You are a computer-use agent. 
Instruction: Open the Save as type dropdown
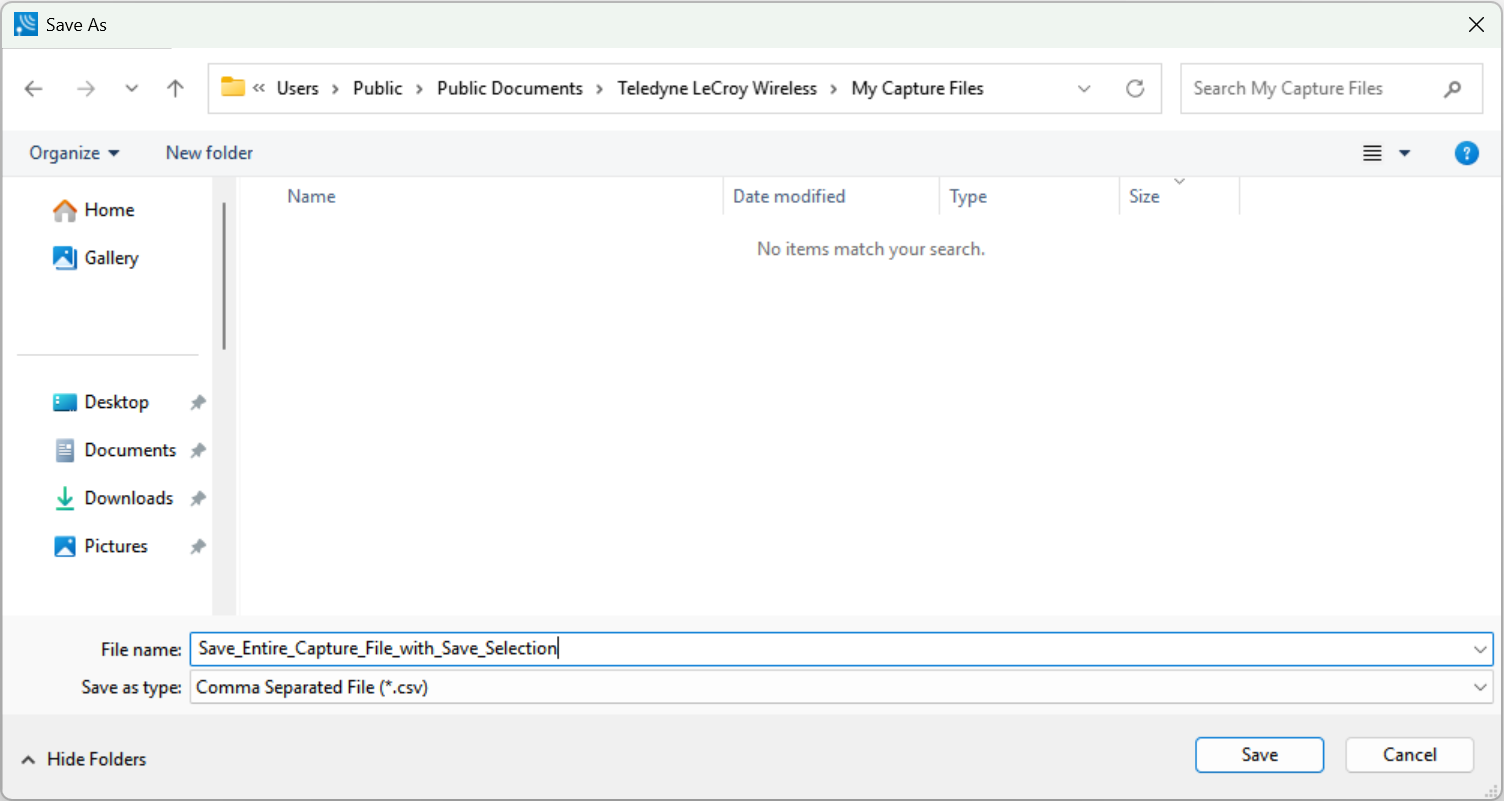tap(841, 687)
